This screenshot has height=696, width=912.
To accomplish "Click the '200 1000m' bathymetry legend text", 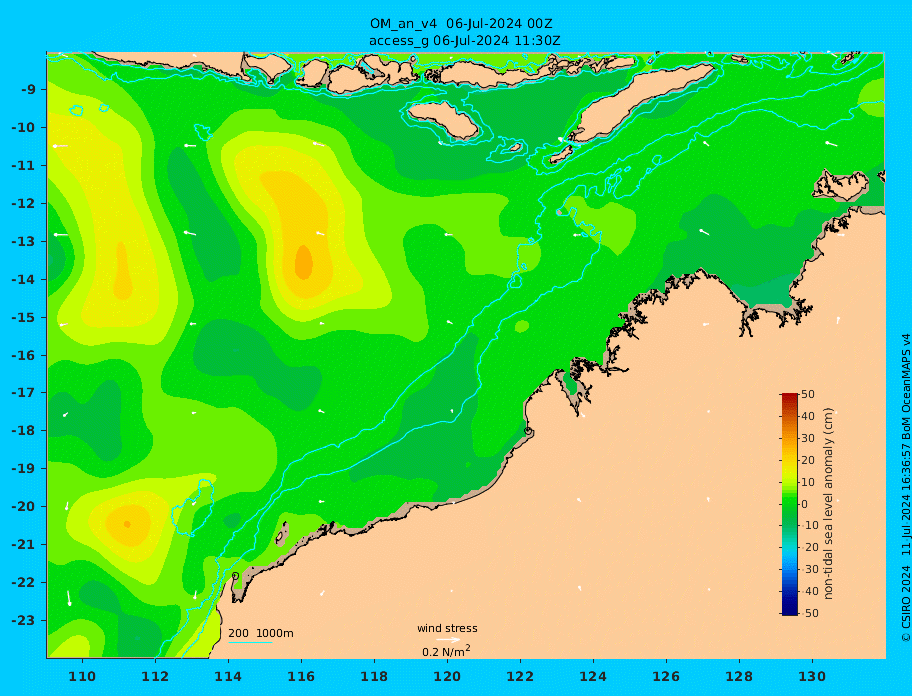I will tap(261, 633).
